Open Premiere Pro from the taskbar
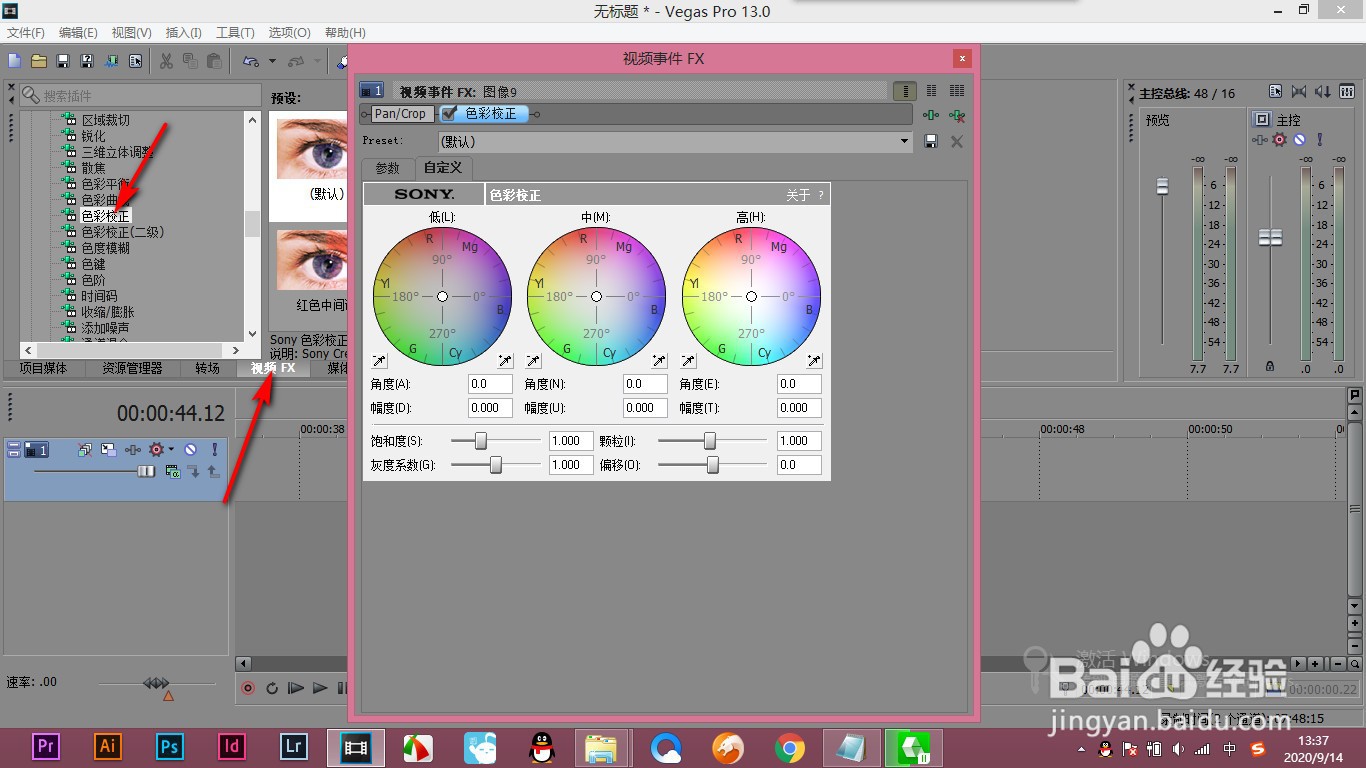Screen dimensions: 1366x768 pyautogui.click(x=46, y=746)
